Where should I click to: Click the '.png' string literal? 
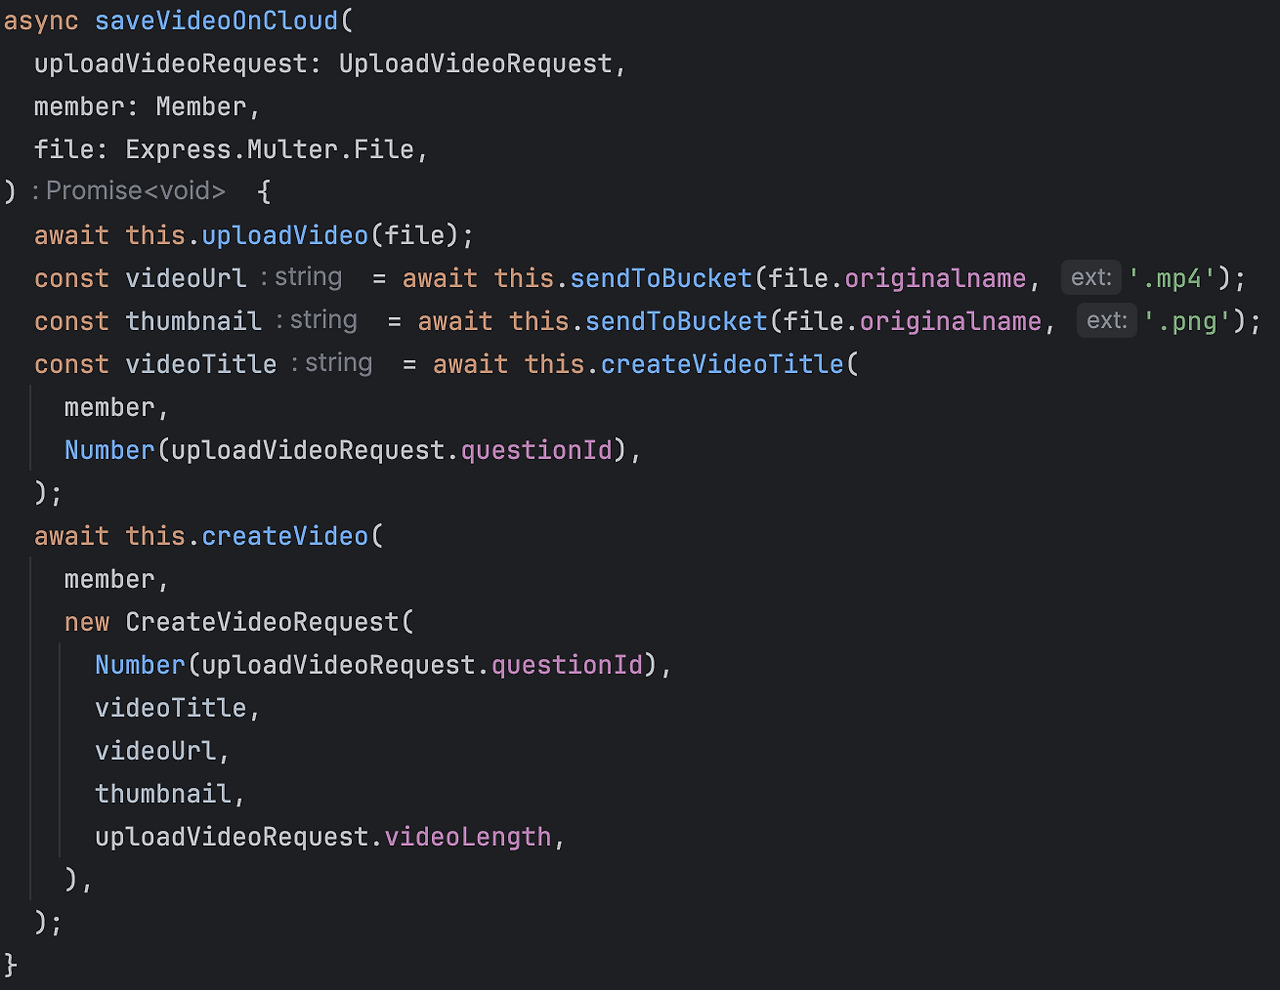point(1187,322)
